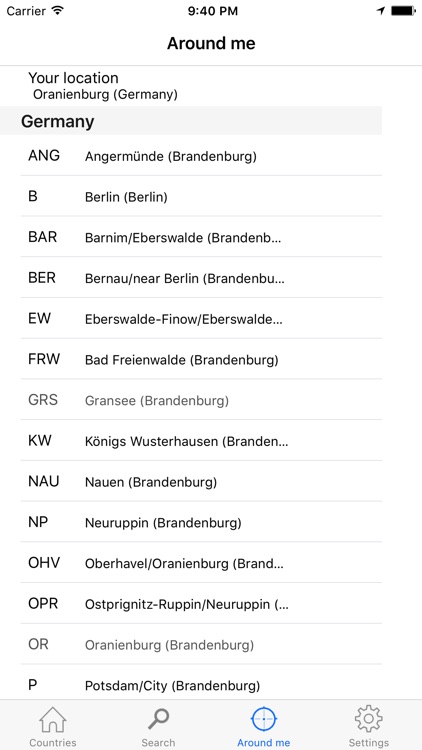Tap Your location Oranienburg row

click(191, 86)
